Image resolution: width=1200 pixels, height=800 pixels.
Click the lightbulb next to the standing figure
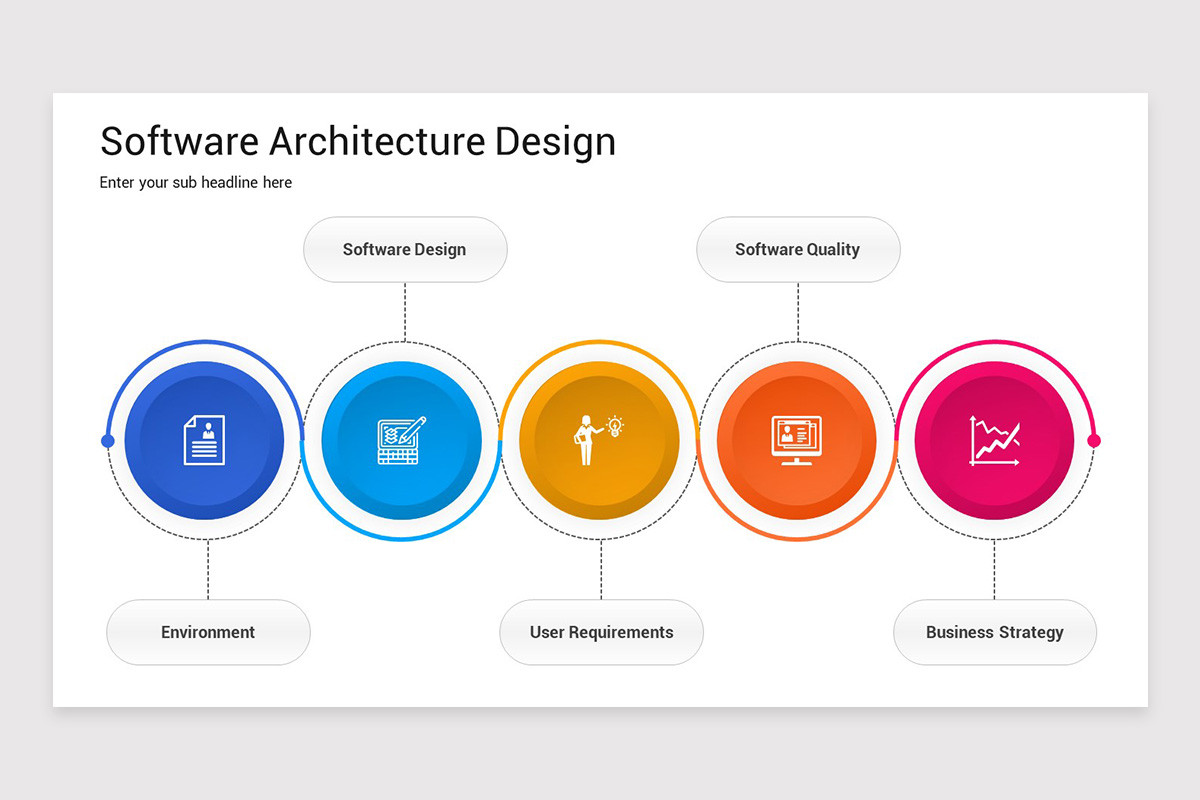(x=614, y=424)
